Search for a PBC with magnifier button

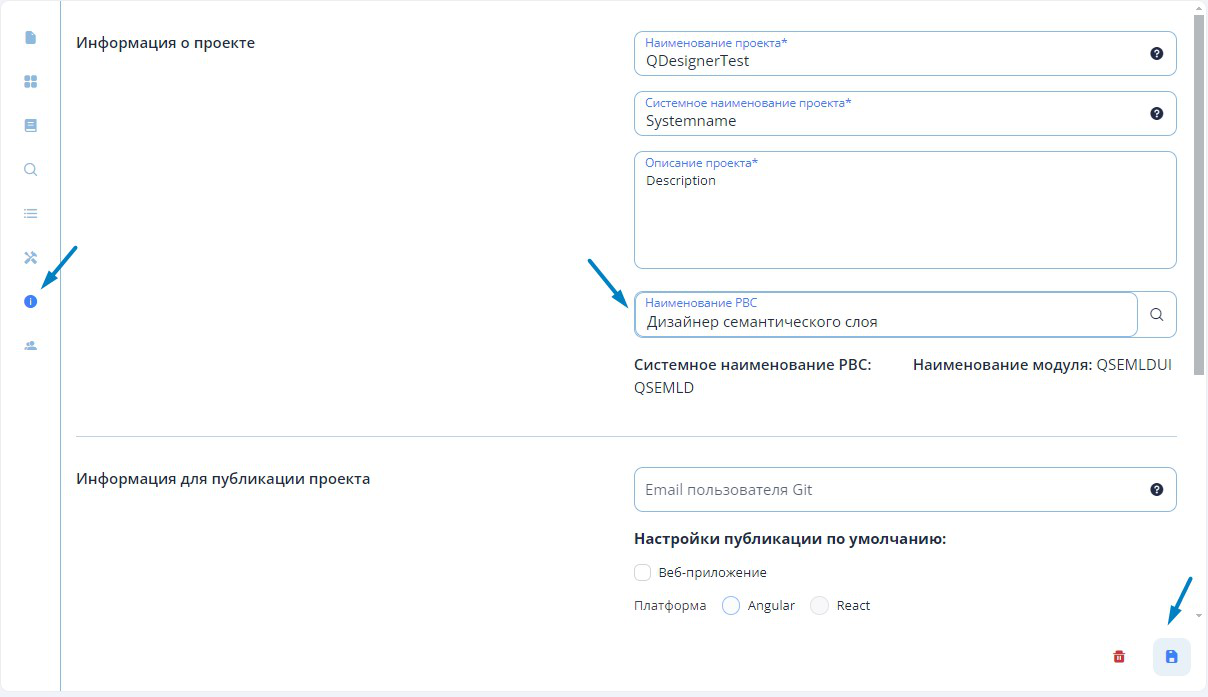(1157, 314)
